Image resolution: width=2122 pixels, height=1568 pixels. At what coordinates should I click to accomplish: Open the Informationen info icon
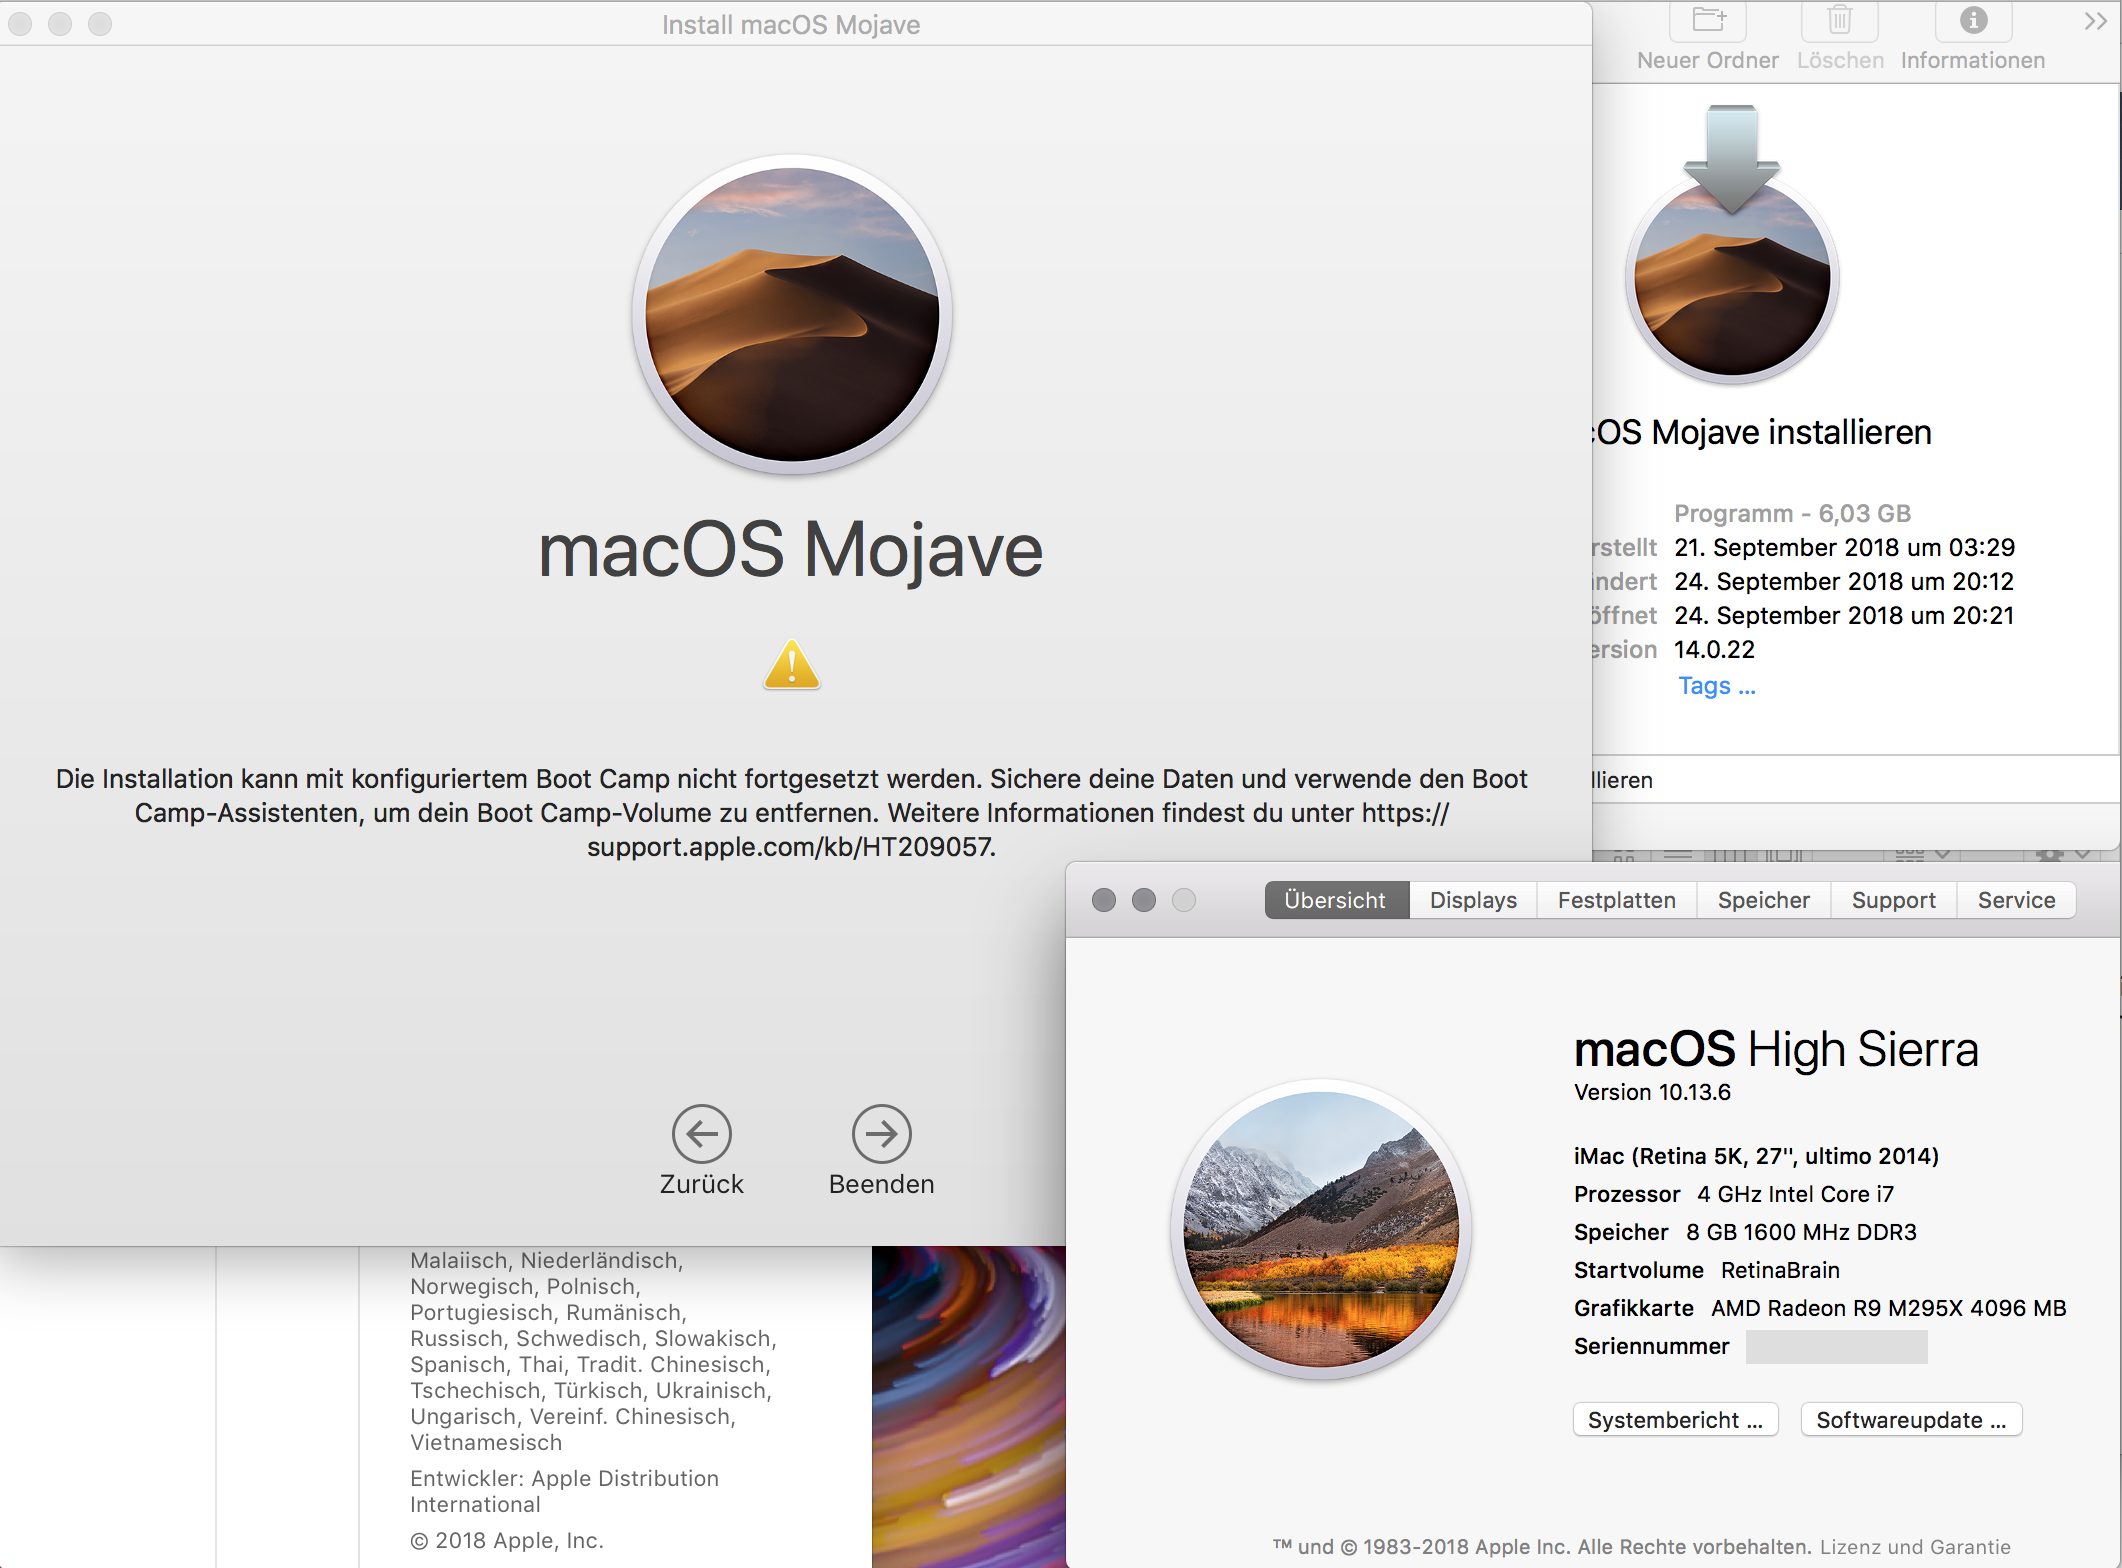click(x=1973, y=20)
